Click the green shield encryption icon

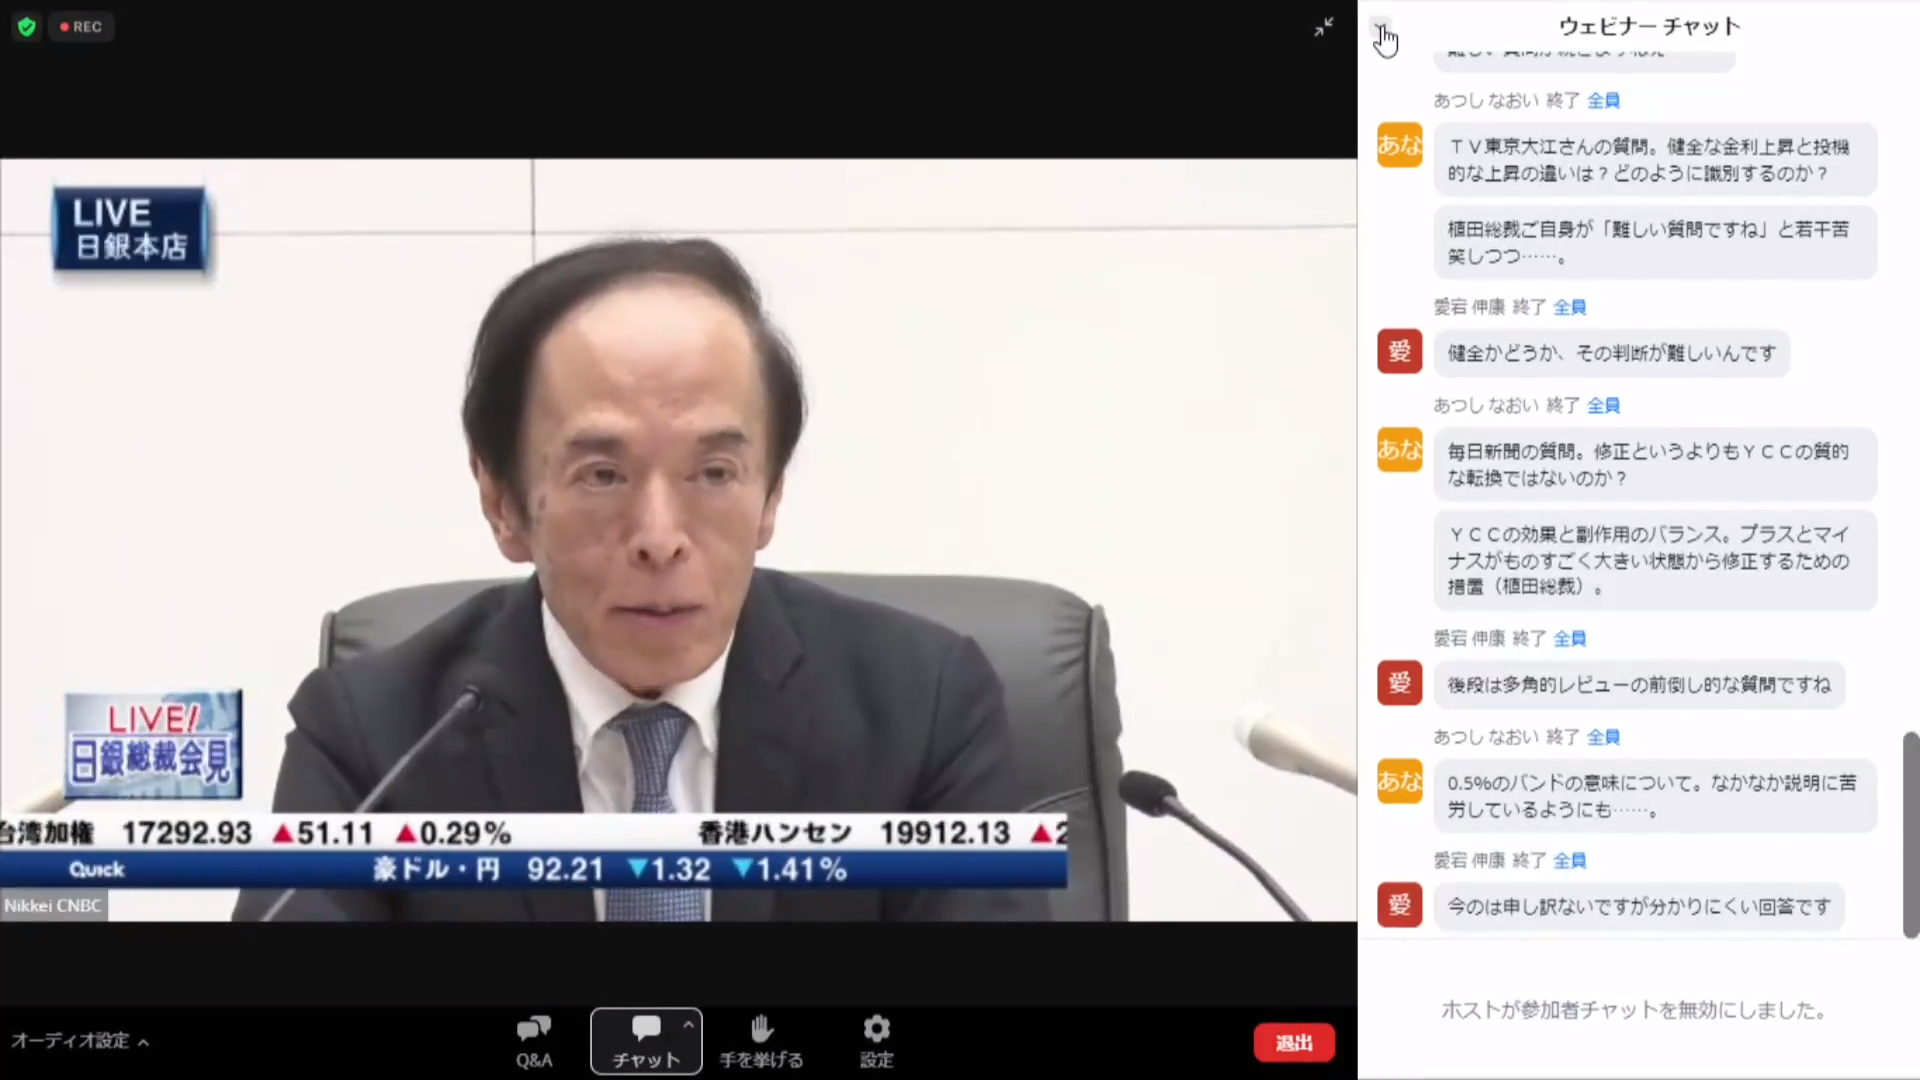tap(27, 27)
